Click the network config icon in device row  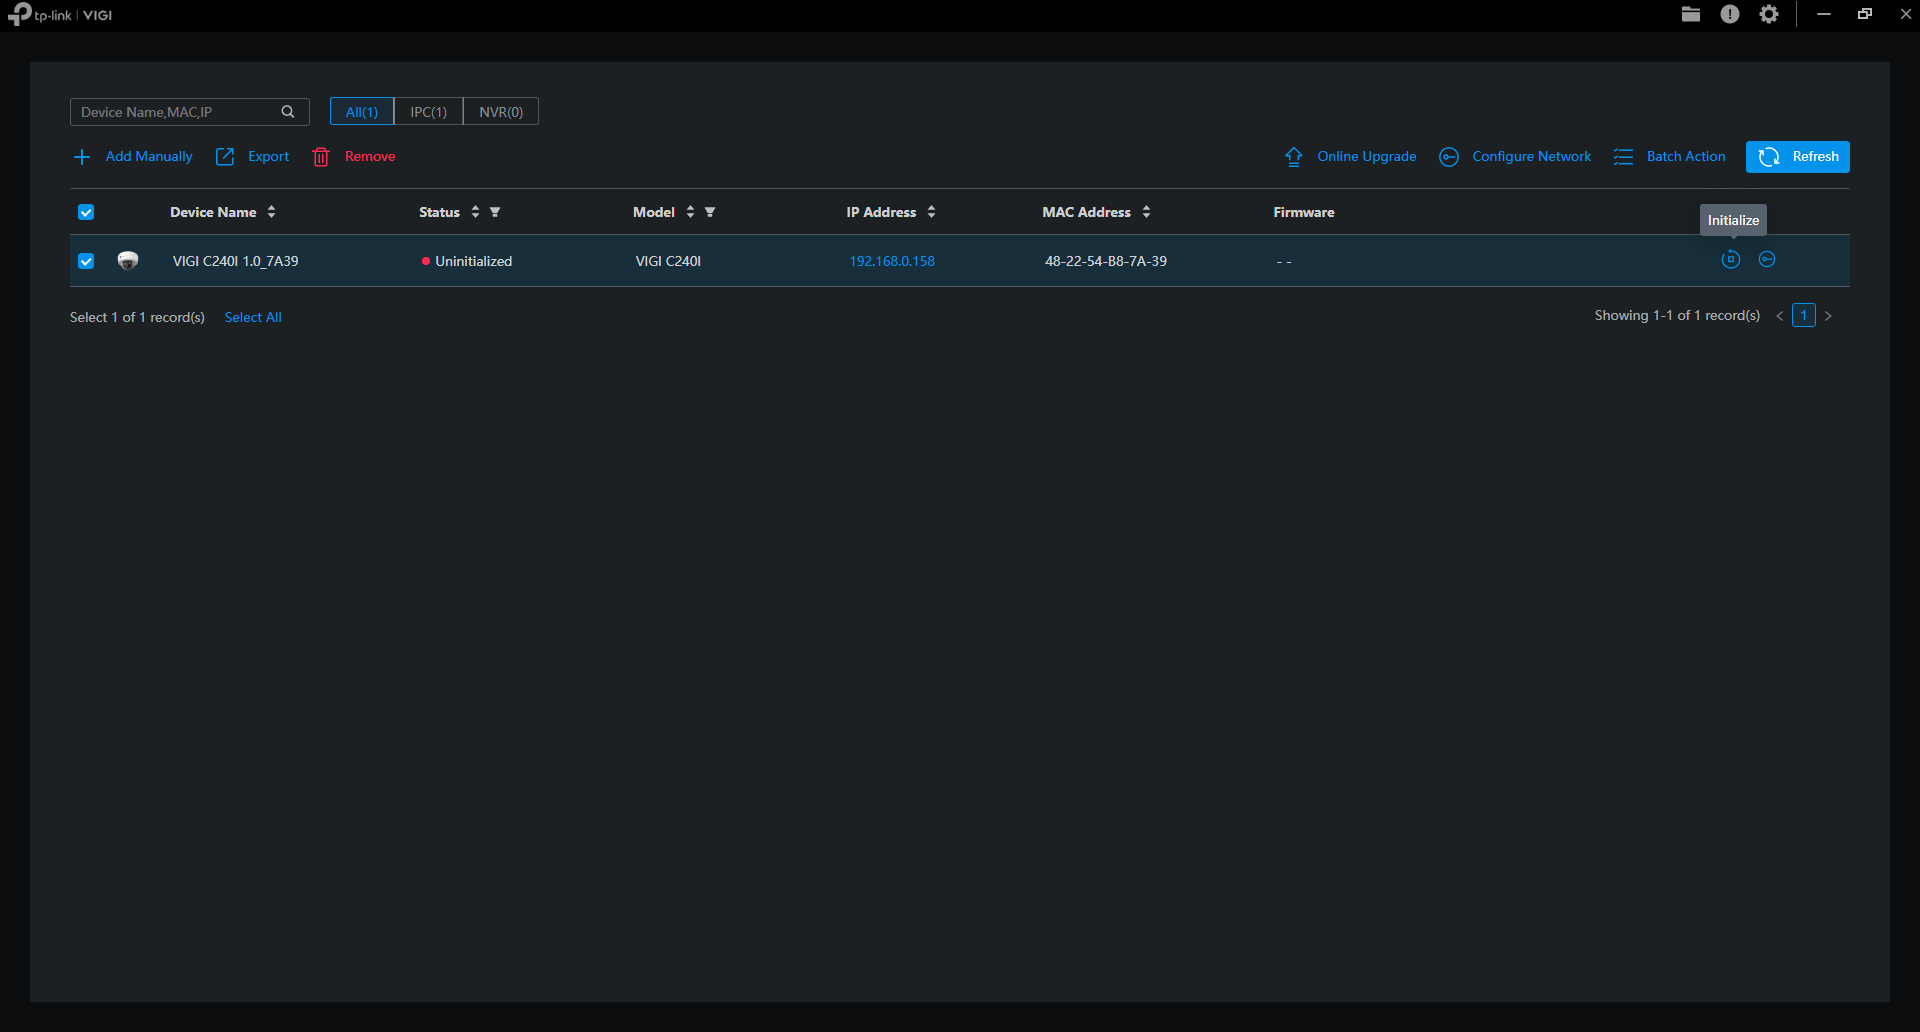tap(1767, 260)
